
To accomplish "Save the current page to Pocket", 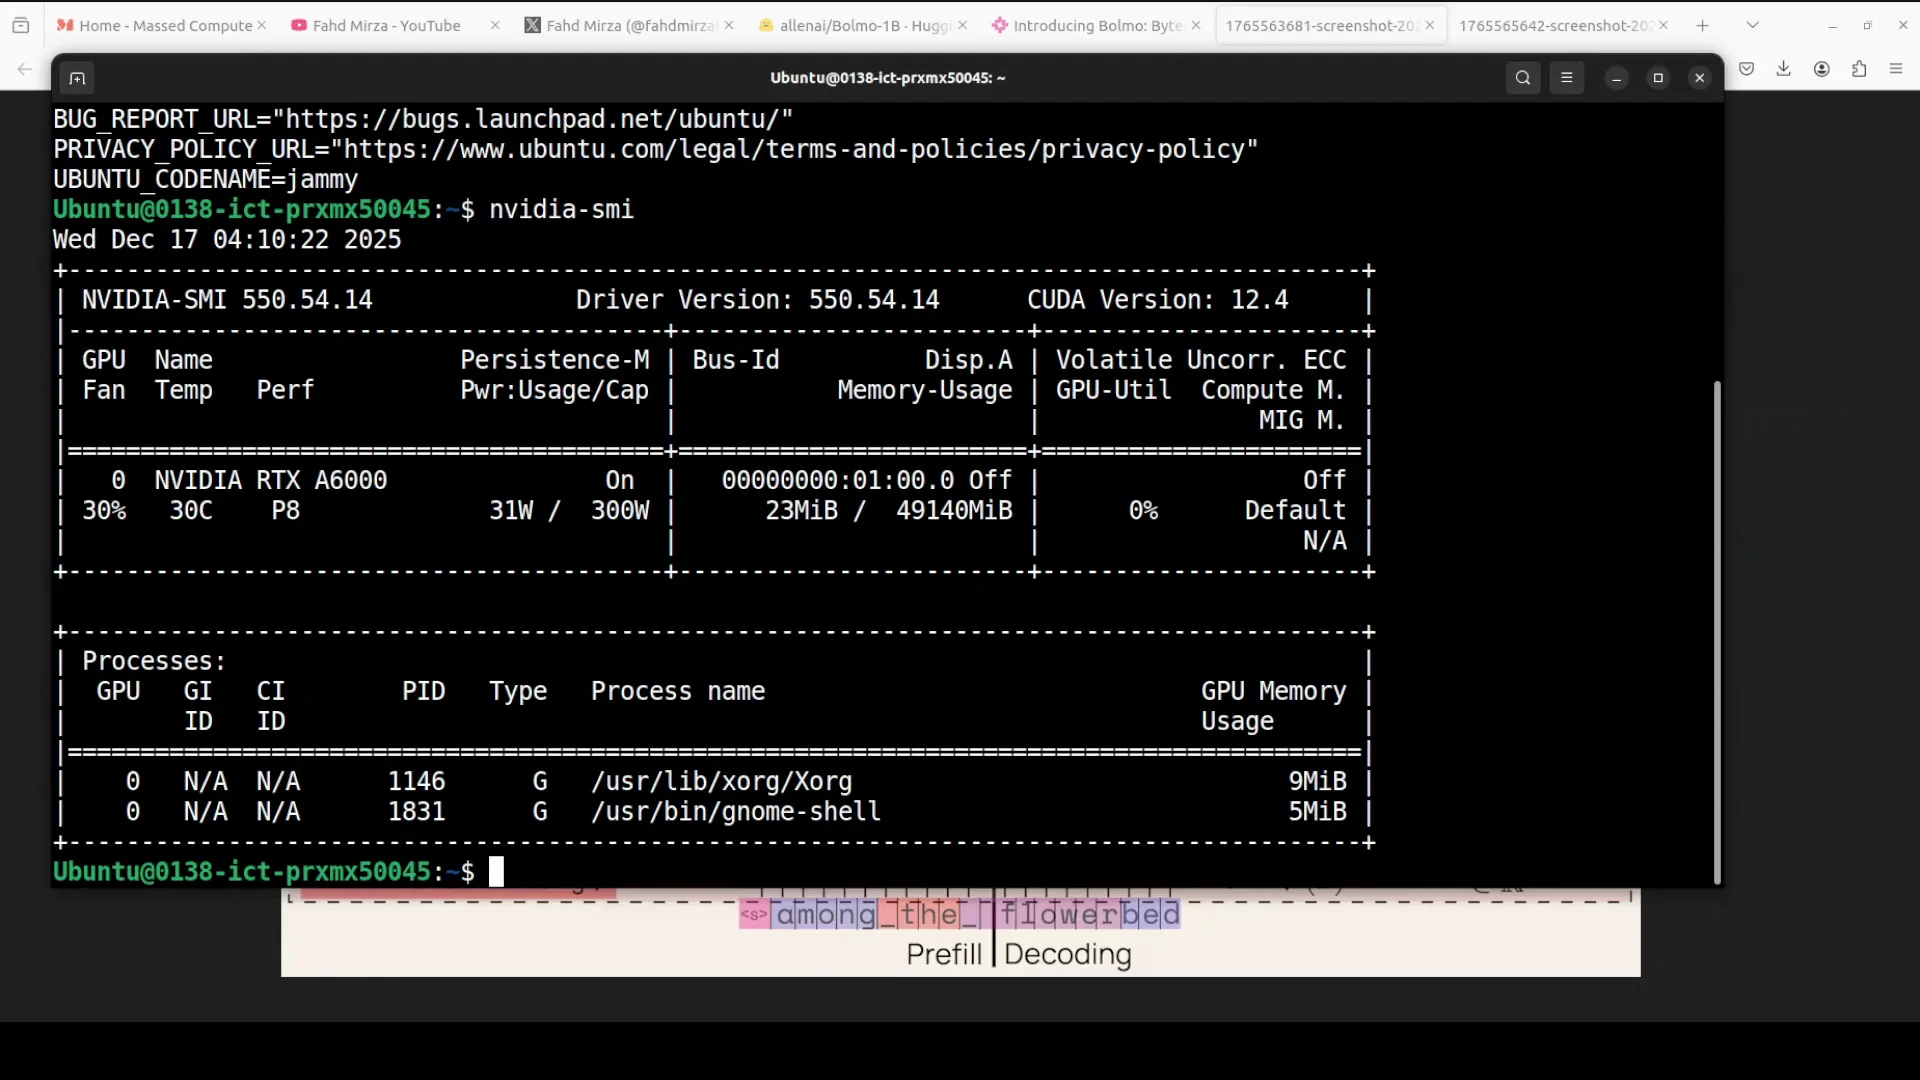I will (1747, 68).
